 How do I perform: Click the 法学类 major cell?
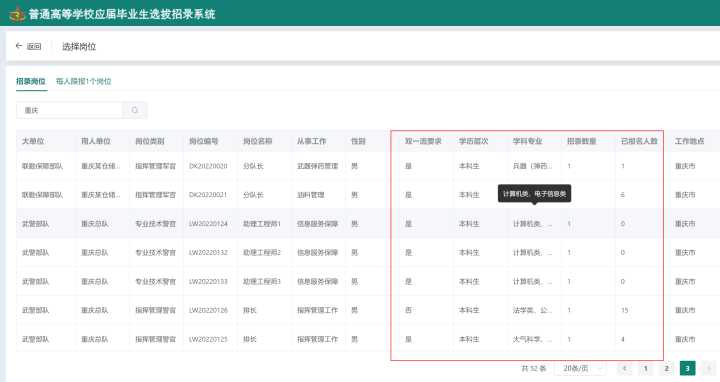[532, 310]
